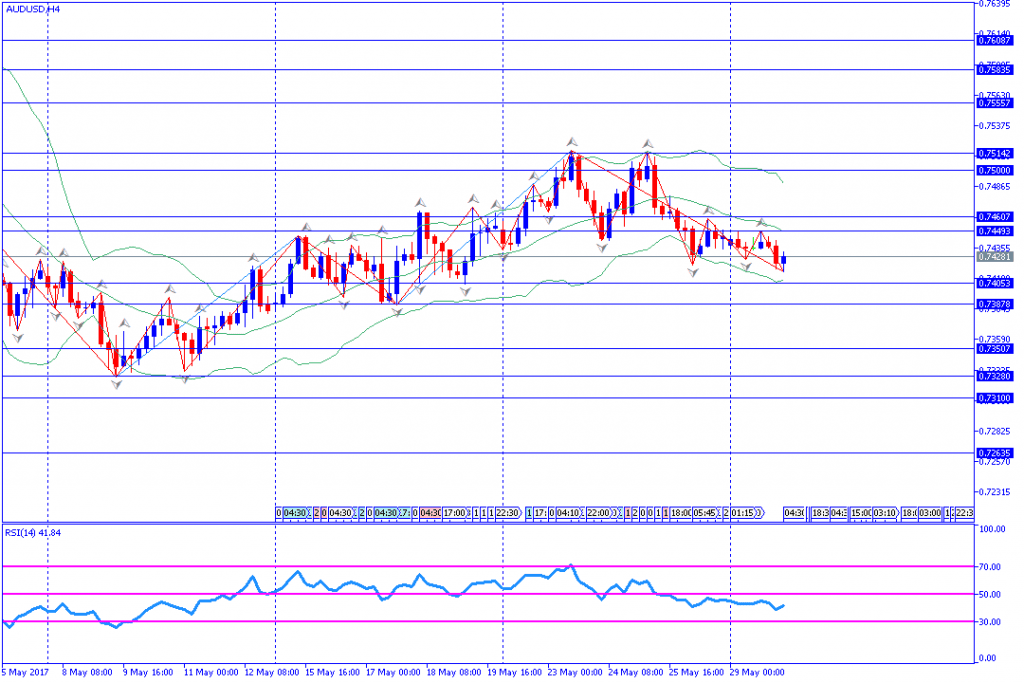Click the RSI 30.00 oversold level label
This screenshot has height=683, width=1024.
(989, 622)
